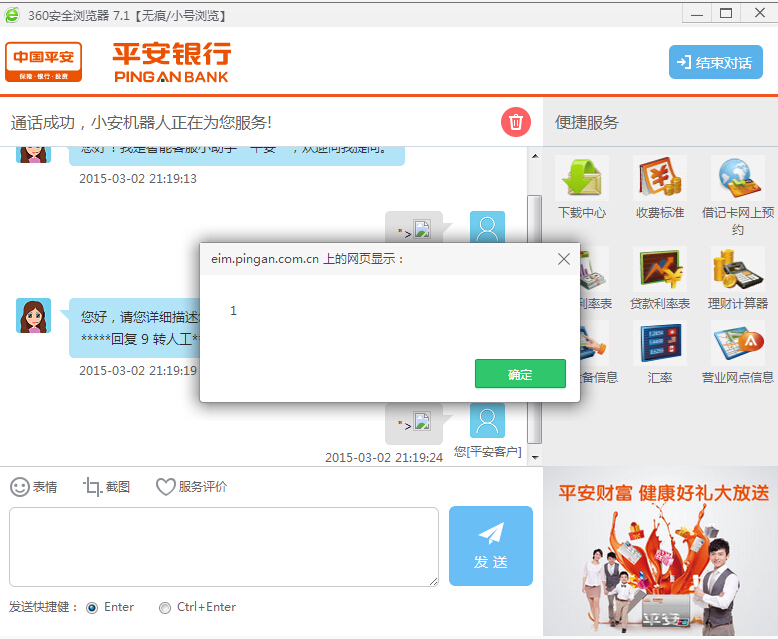
Task: Open the 汇率 exchange rate icon
Action: click(660, 343)
